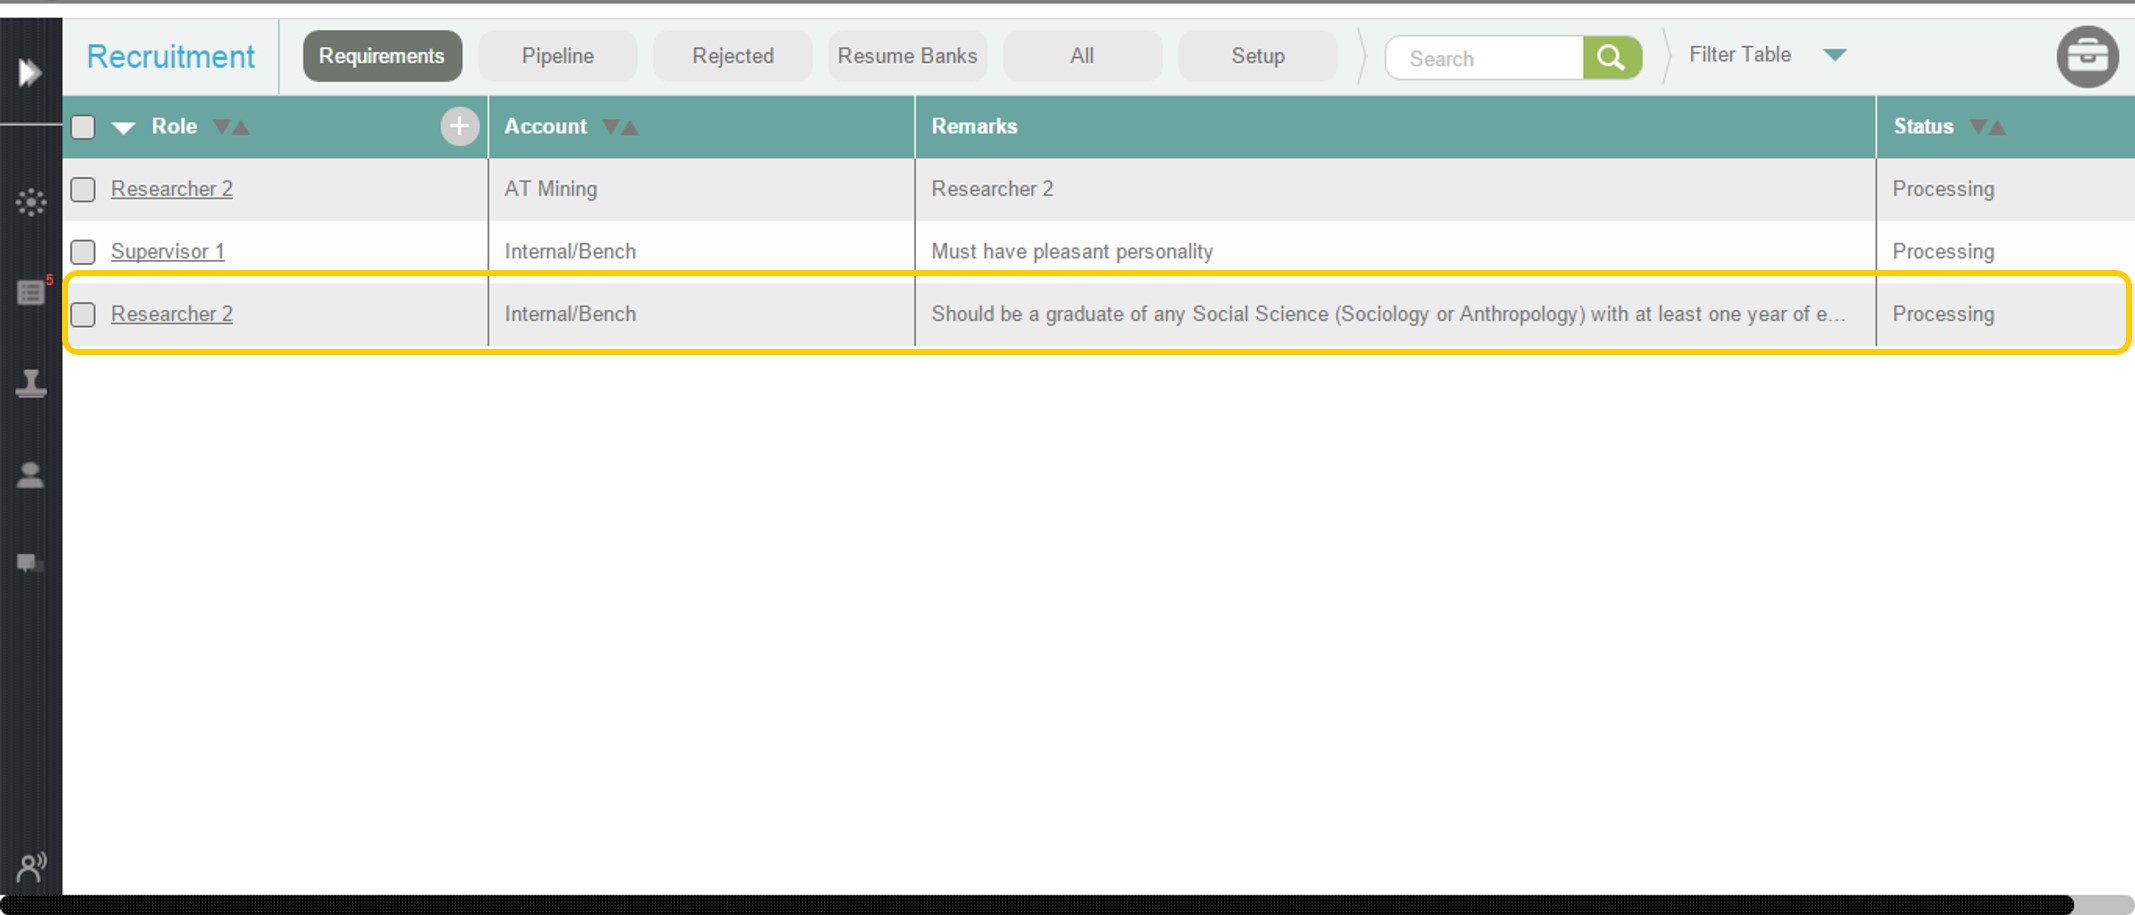The width and height of the screenshot is (2135, 915).
Task: Switch to the Resume Banks tab
Action: (908, 56)
